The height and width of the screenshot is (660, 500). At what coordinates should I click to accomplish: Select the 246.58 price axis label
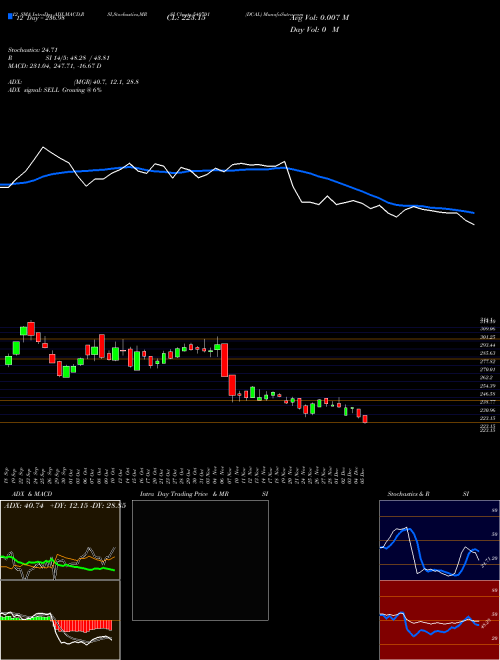[488, 394]
